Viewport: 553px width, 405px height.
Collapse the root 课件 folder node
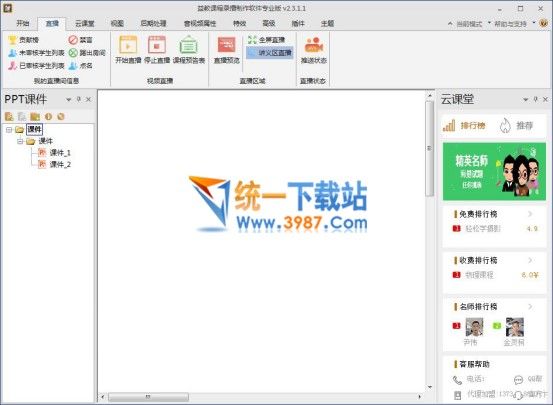click(9, 130)
